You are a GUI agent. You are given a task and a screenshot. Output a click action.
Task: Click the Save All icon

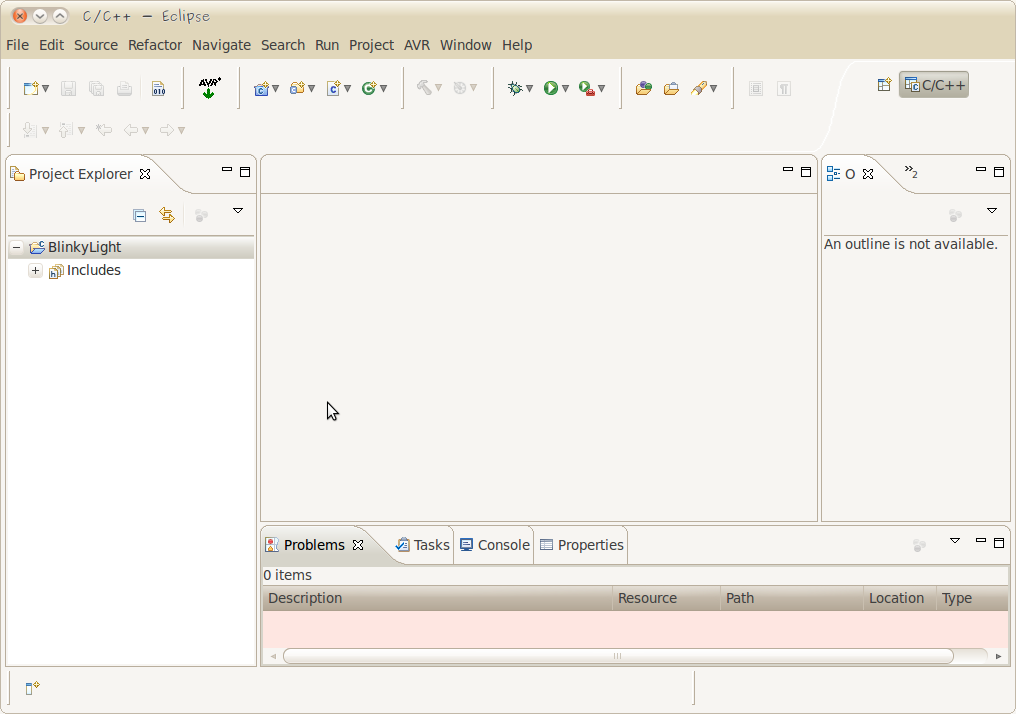pyautogui.click(x=97, y=88)
